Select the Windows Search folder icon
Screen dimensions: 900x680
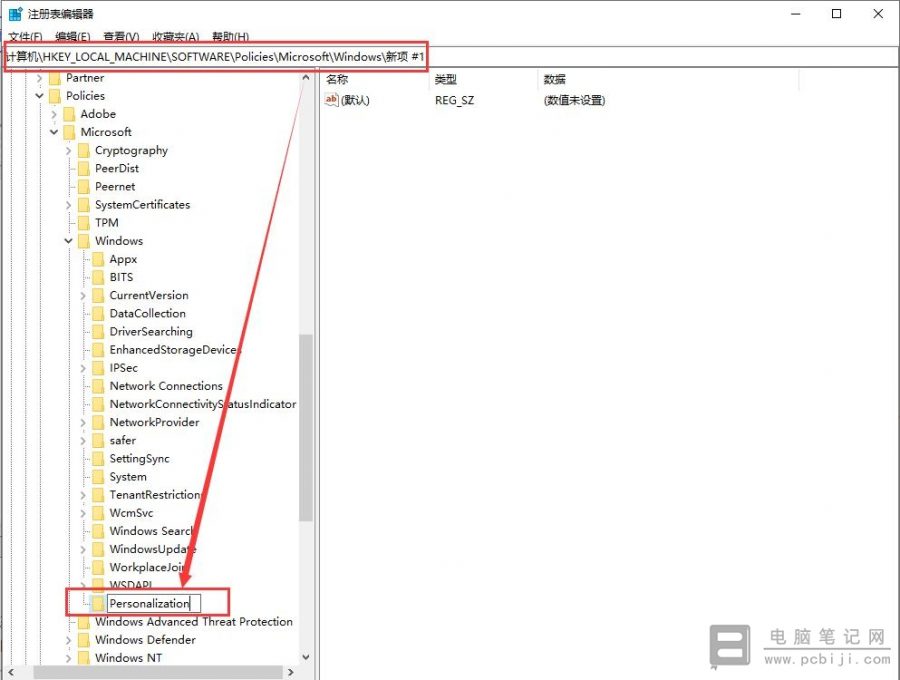[99, 531]
